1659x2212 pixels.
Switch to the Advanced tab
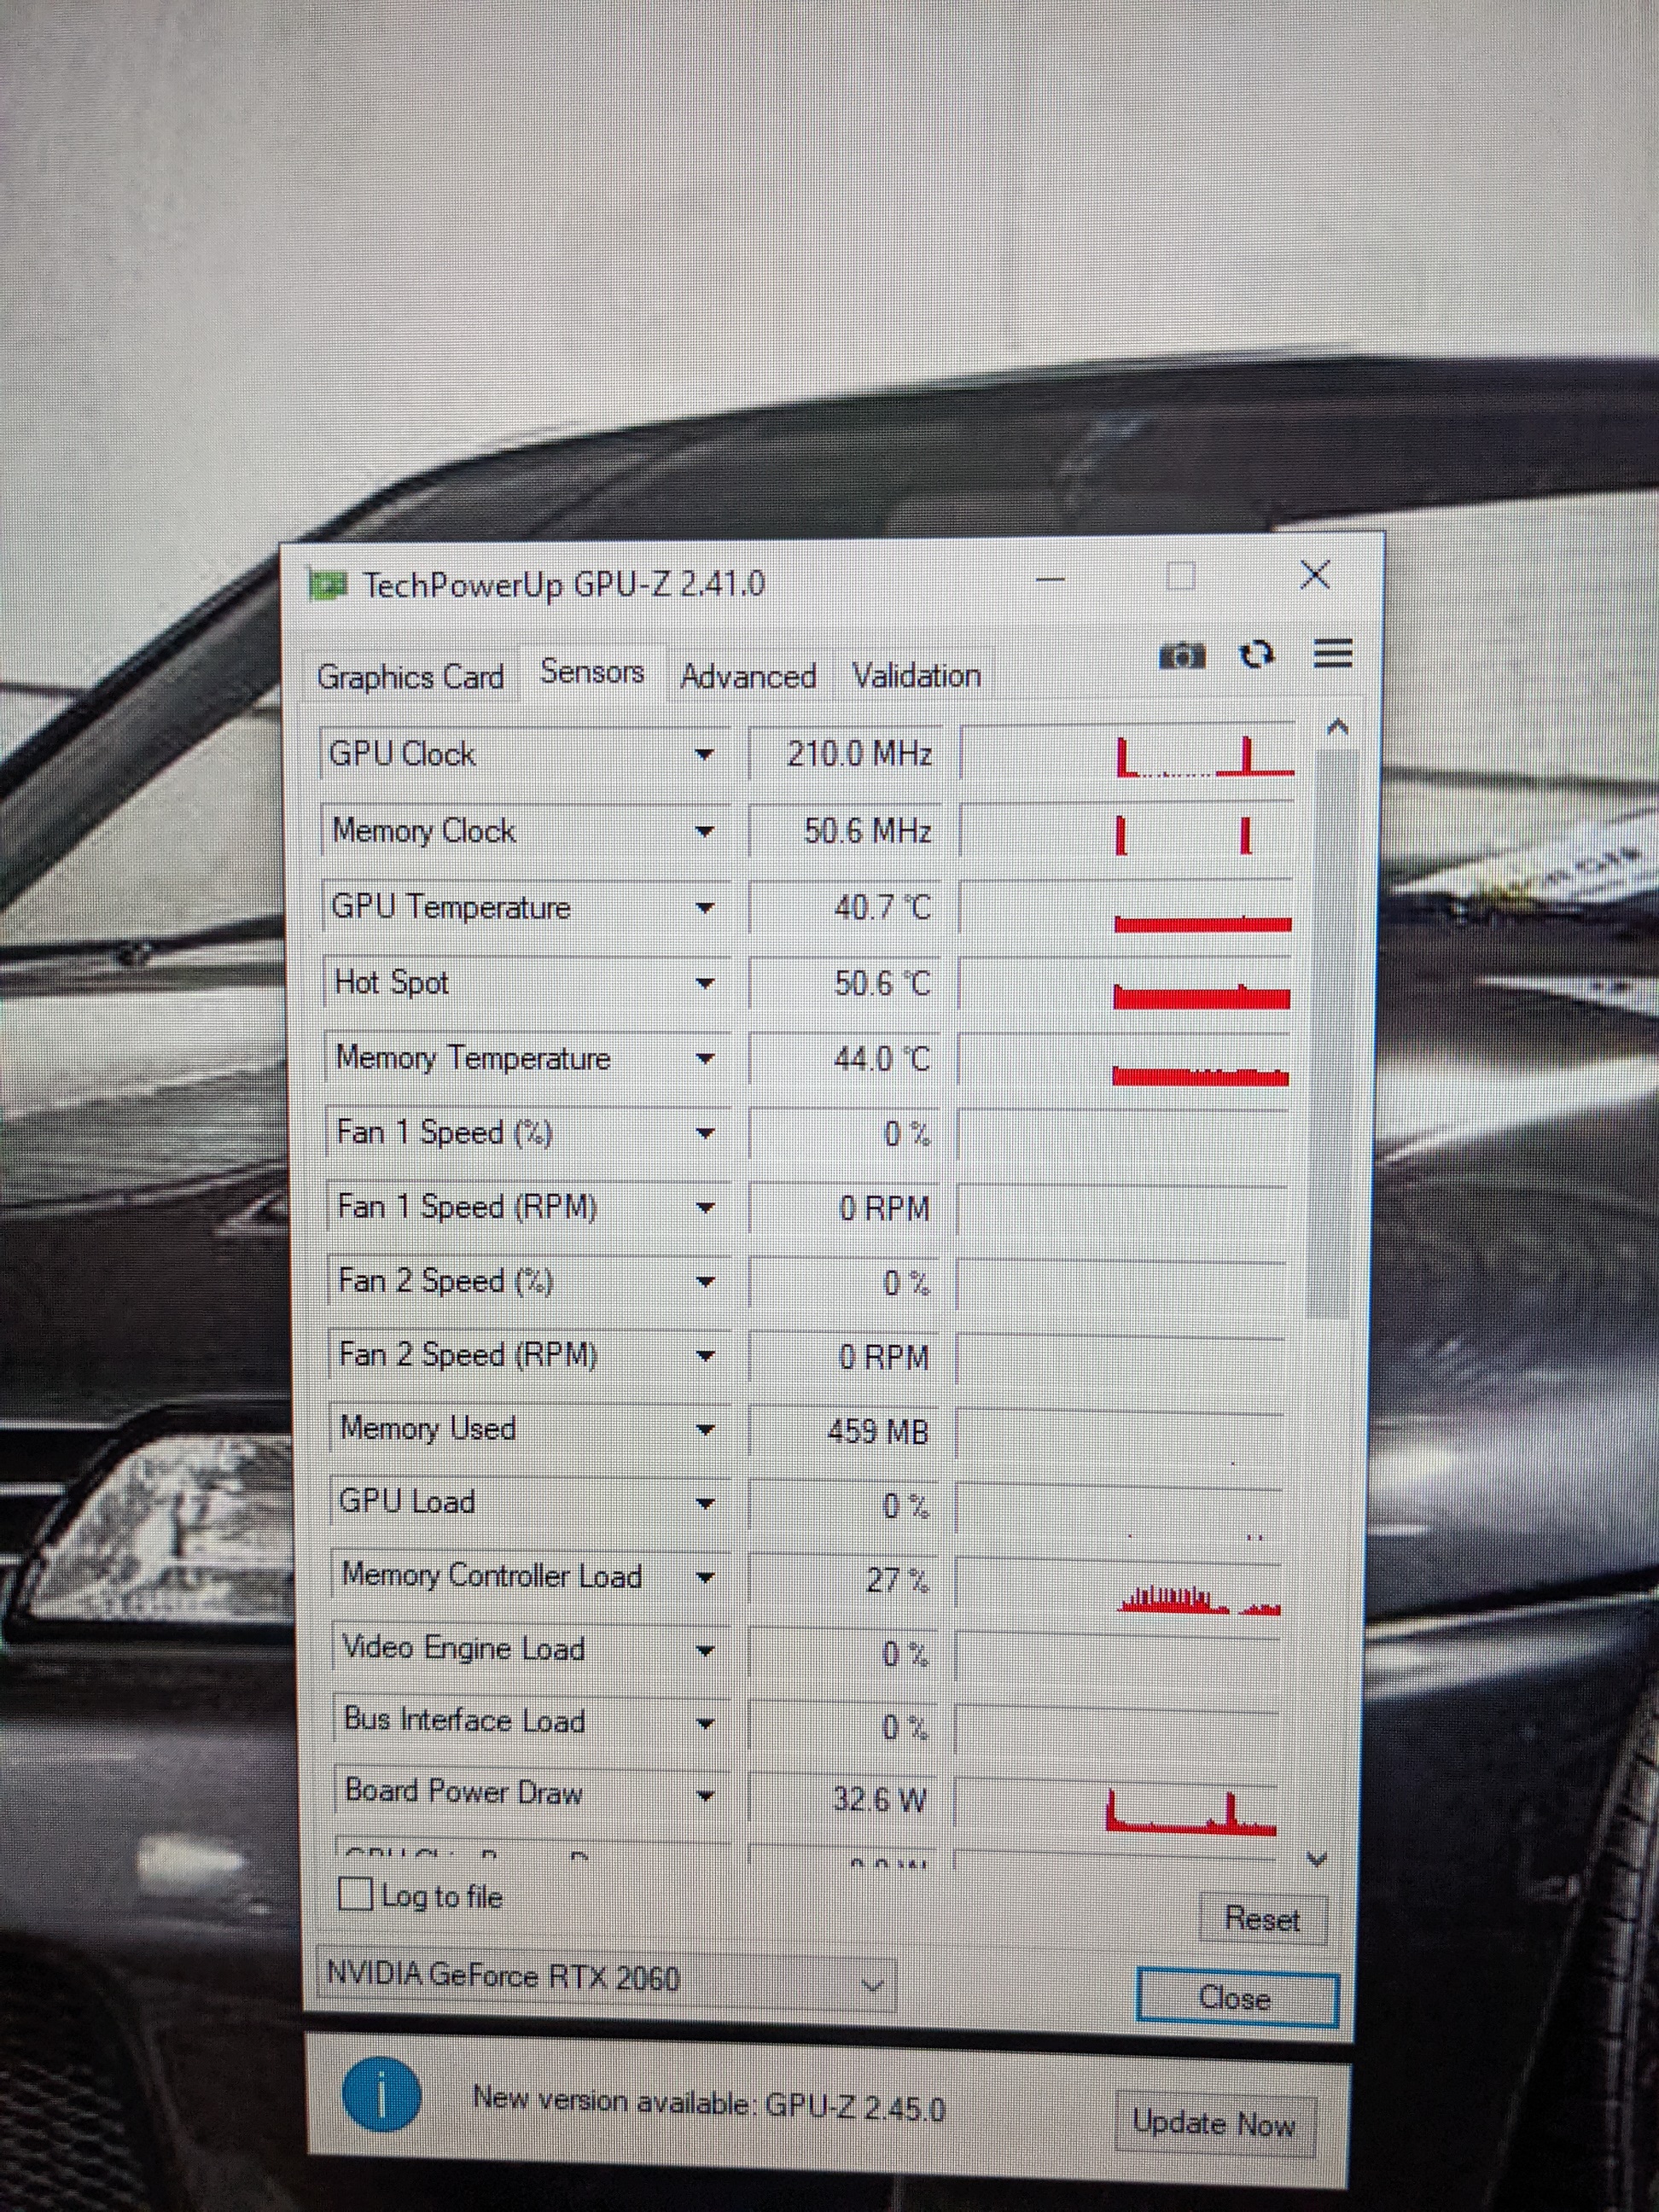click(748, 677)
